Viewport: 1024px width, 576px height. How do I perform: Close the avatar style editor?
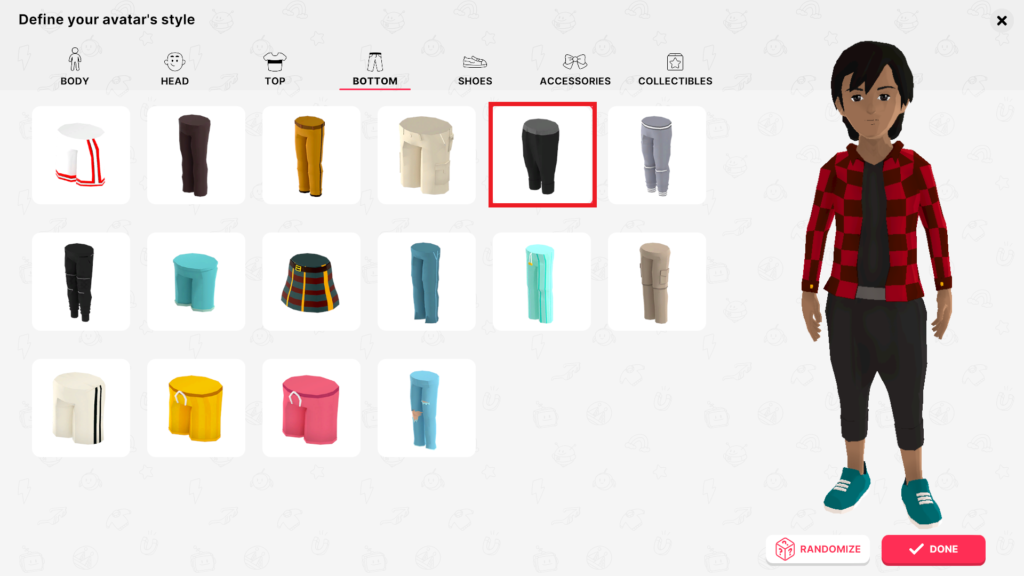tap(1002, 21)
